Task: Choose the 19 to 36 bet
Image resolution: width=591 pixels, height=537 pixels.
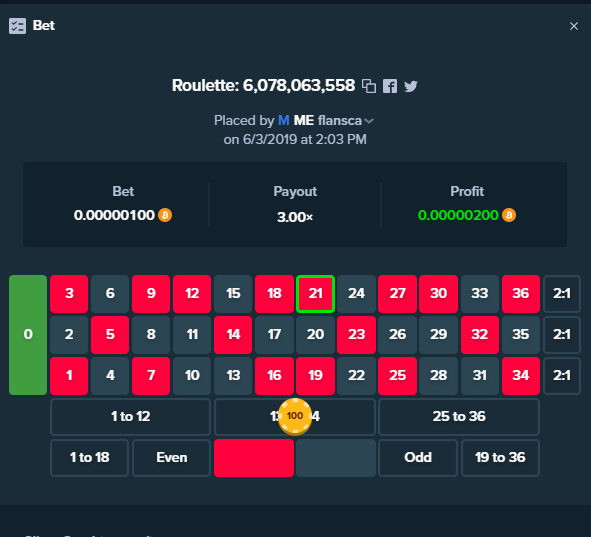Action: tap(500, 458)
